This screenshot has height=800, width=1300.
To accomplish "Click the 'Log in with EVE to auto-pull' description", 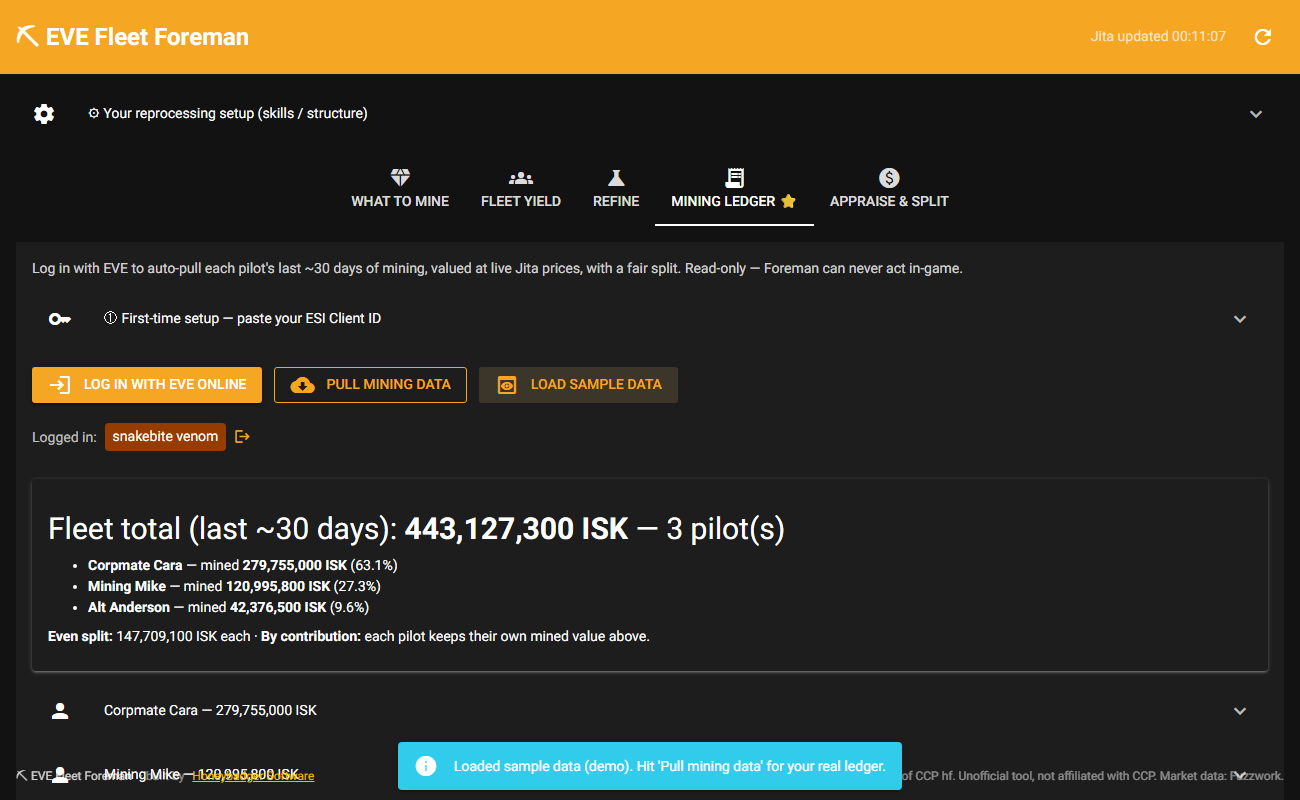I will (497, 269).
